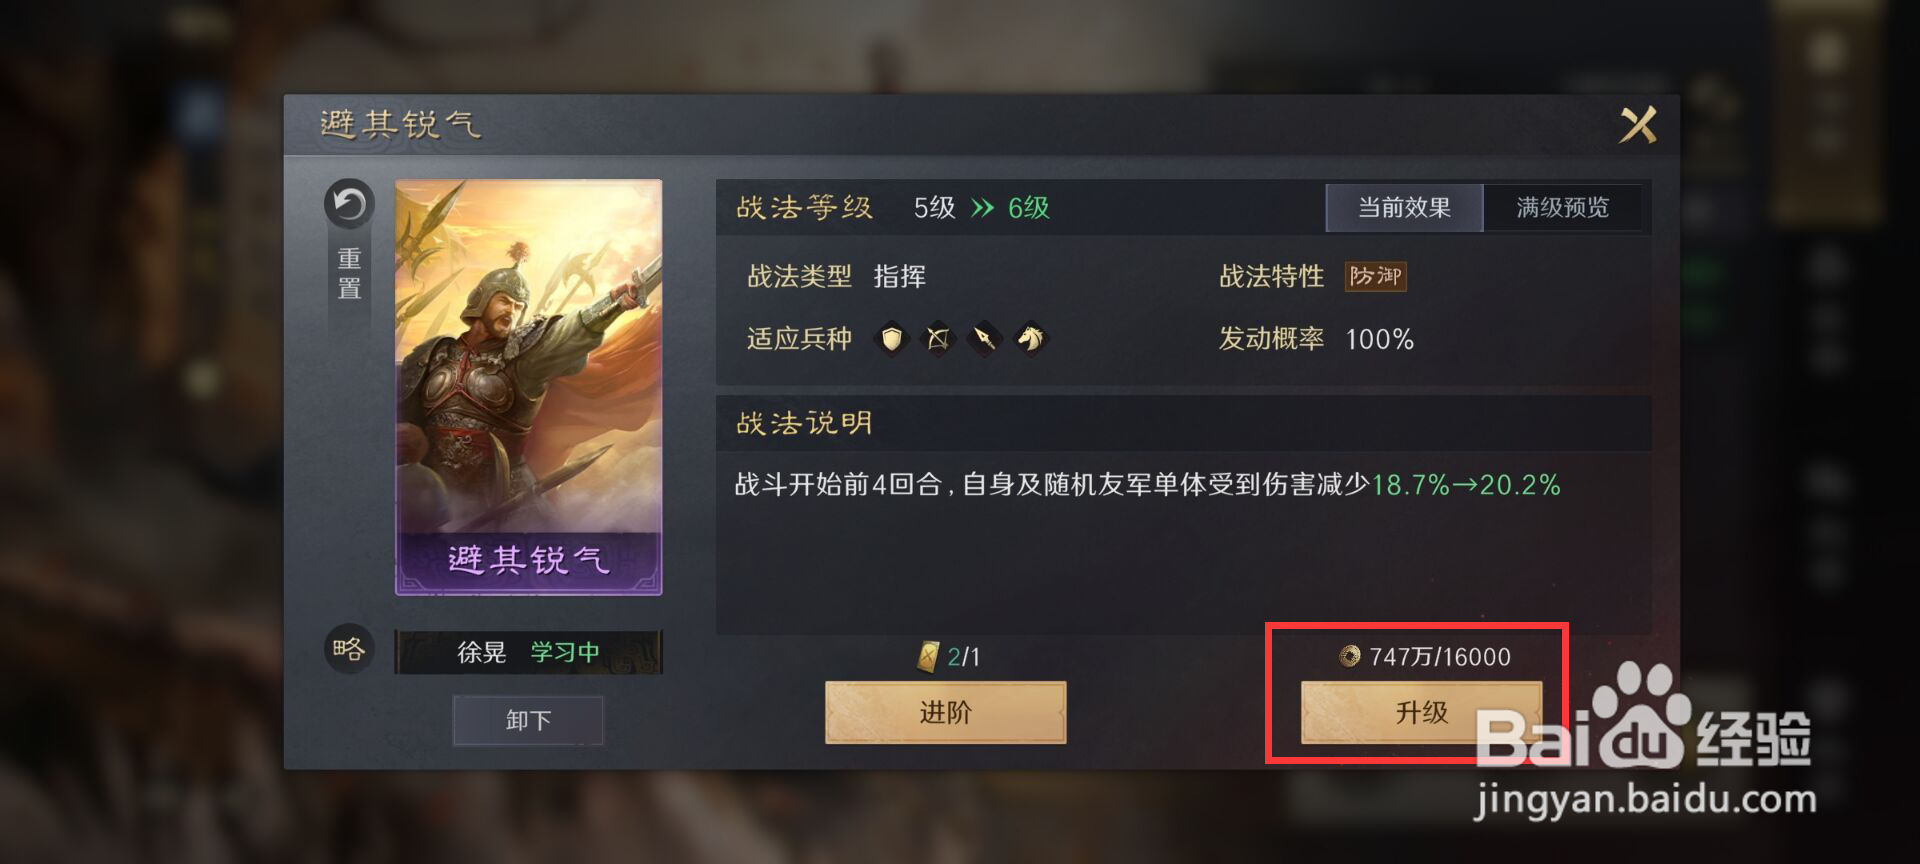Select the spear troop type icon
This screenshot has width=1920, height=864.
coord(984,339)
